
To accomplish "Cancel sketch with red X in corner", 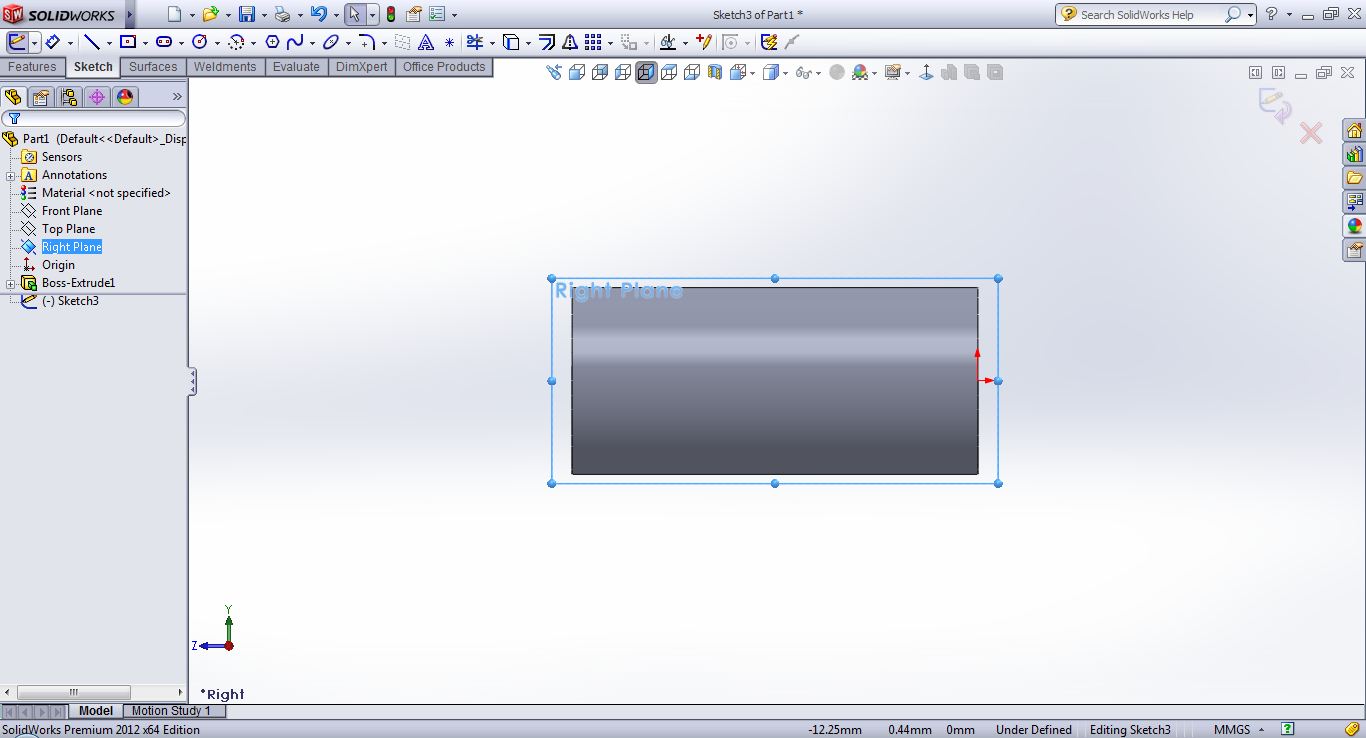I will (1310, 133).
